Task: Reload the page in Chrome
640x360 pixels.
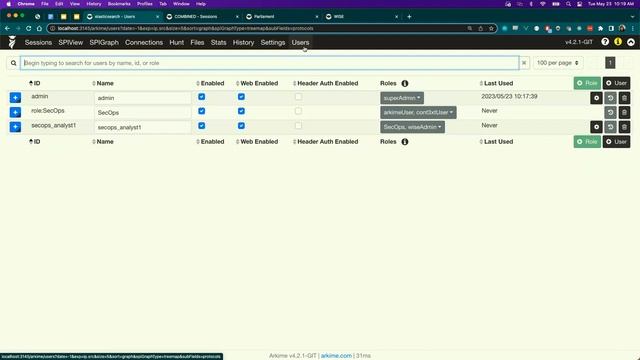Action: (28, 28)
